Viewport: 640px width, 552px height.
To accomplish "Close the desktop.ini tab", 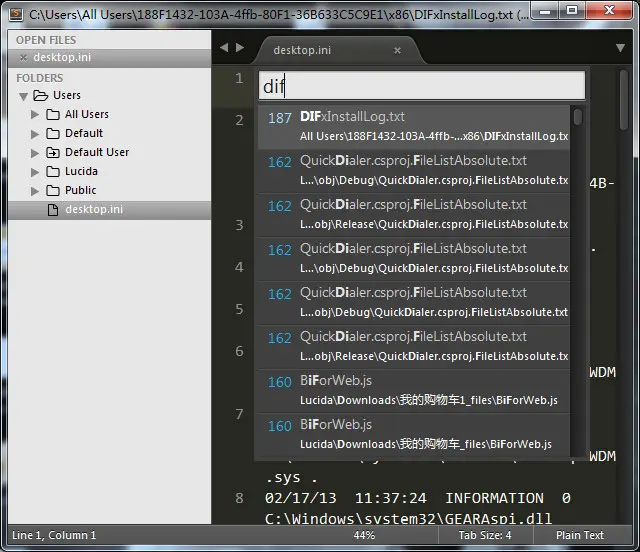I will 397,50.
